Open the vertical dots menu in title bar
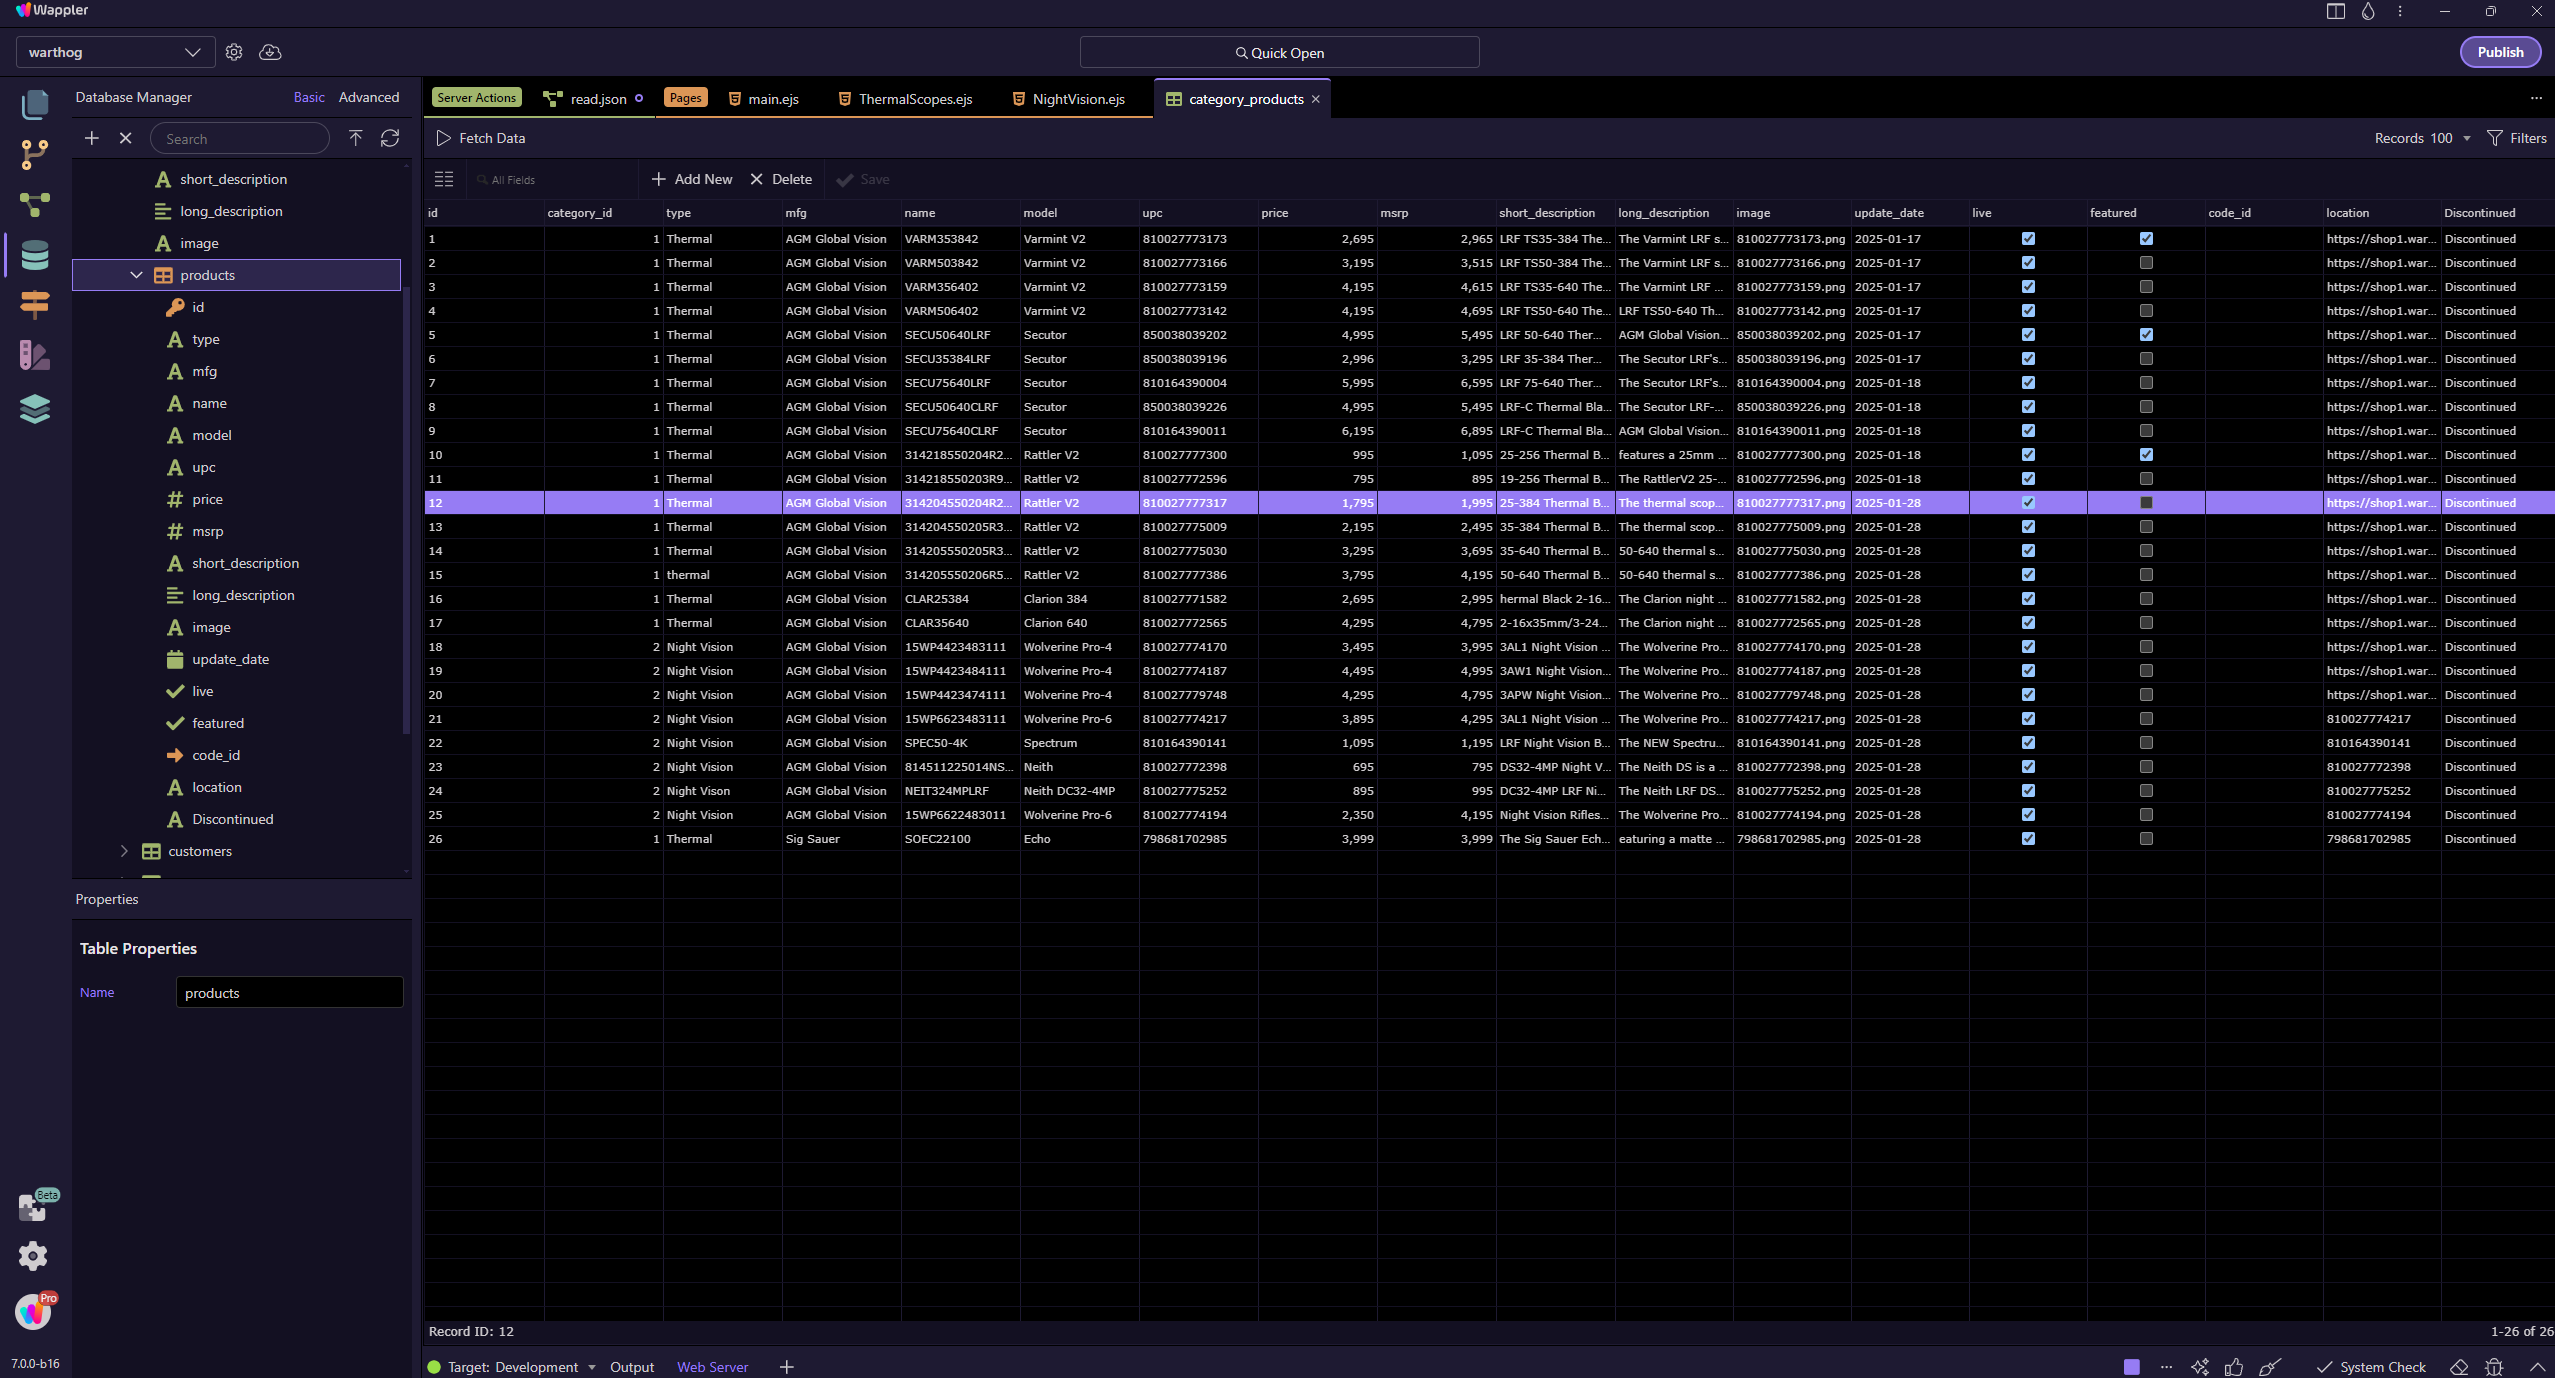 [2400, 11]
